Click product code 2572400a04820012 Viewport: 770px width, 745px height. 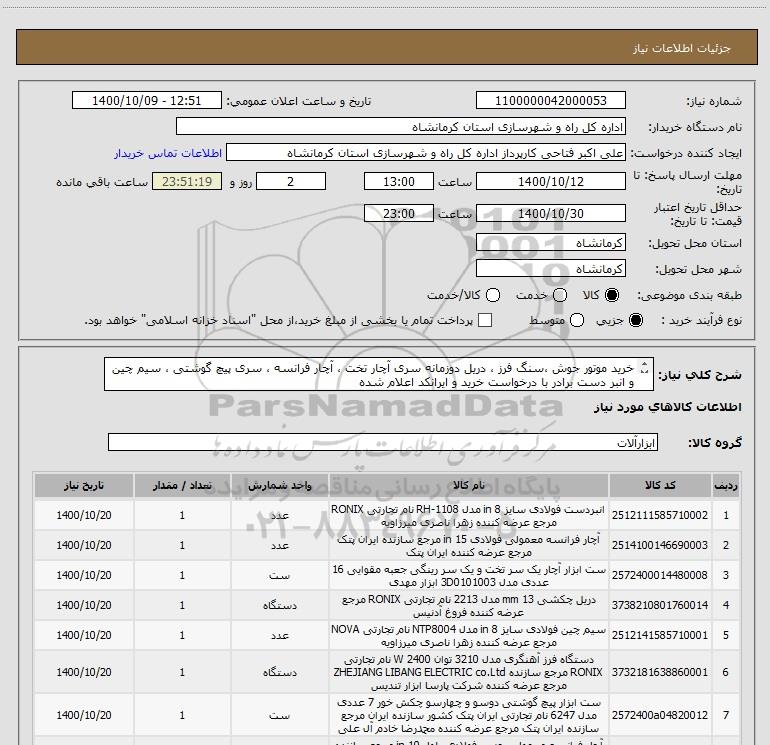point(660,715)
